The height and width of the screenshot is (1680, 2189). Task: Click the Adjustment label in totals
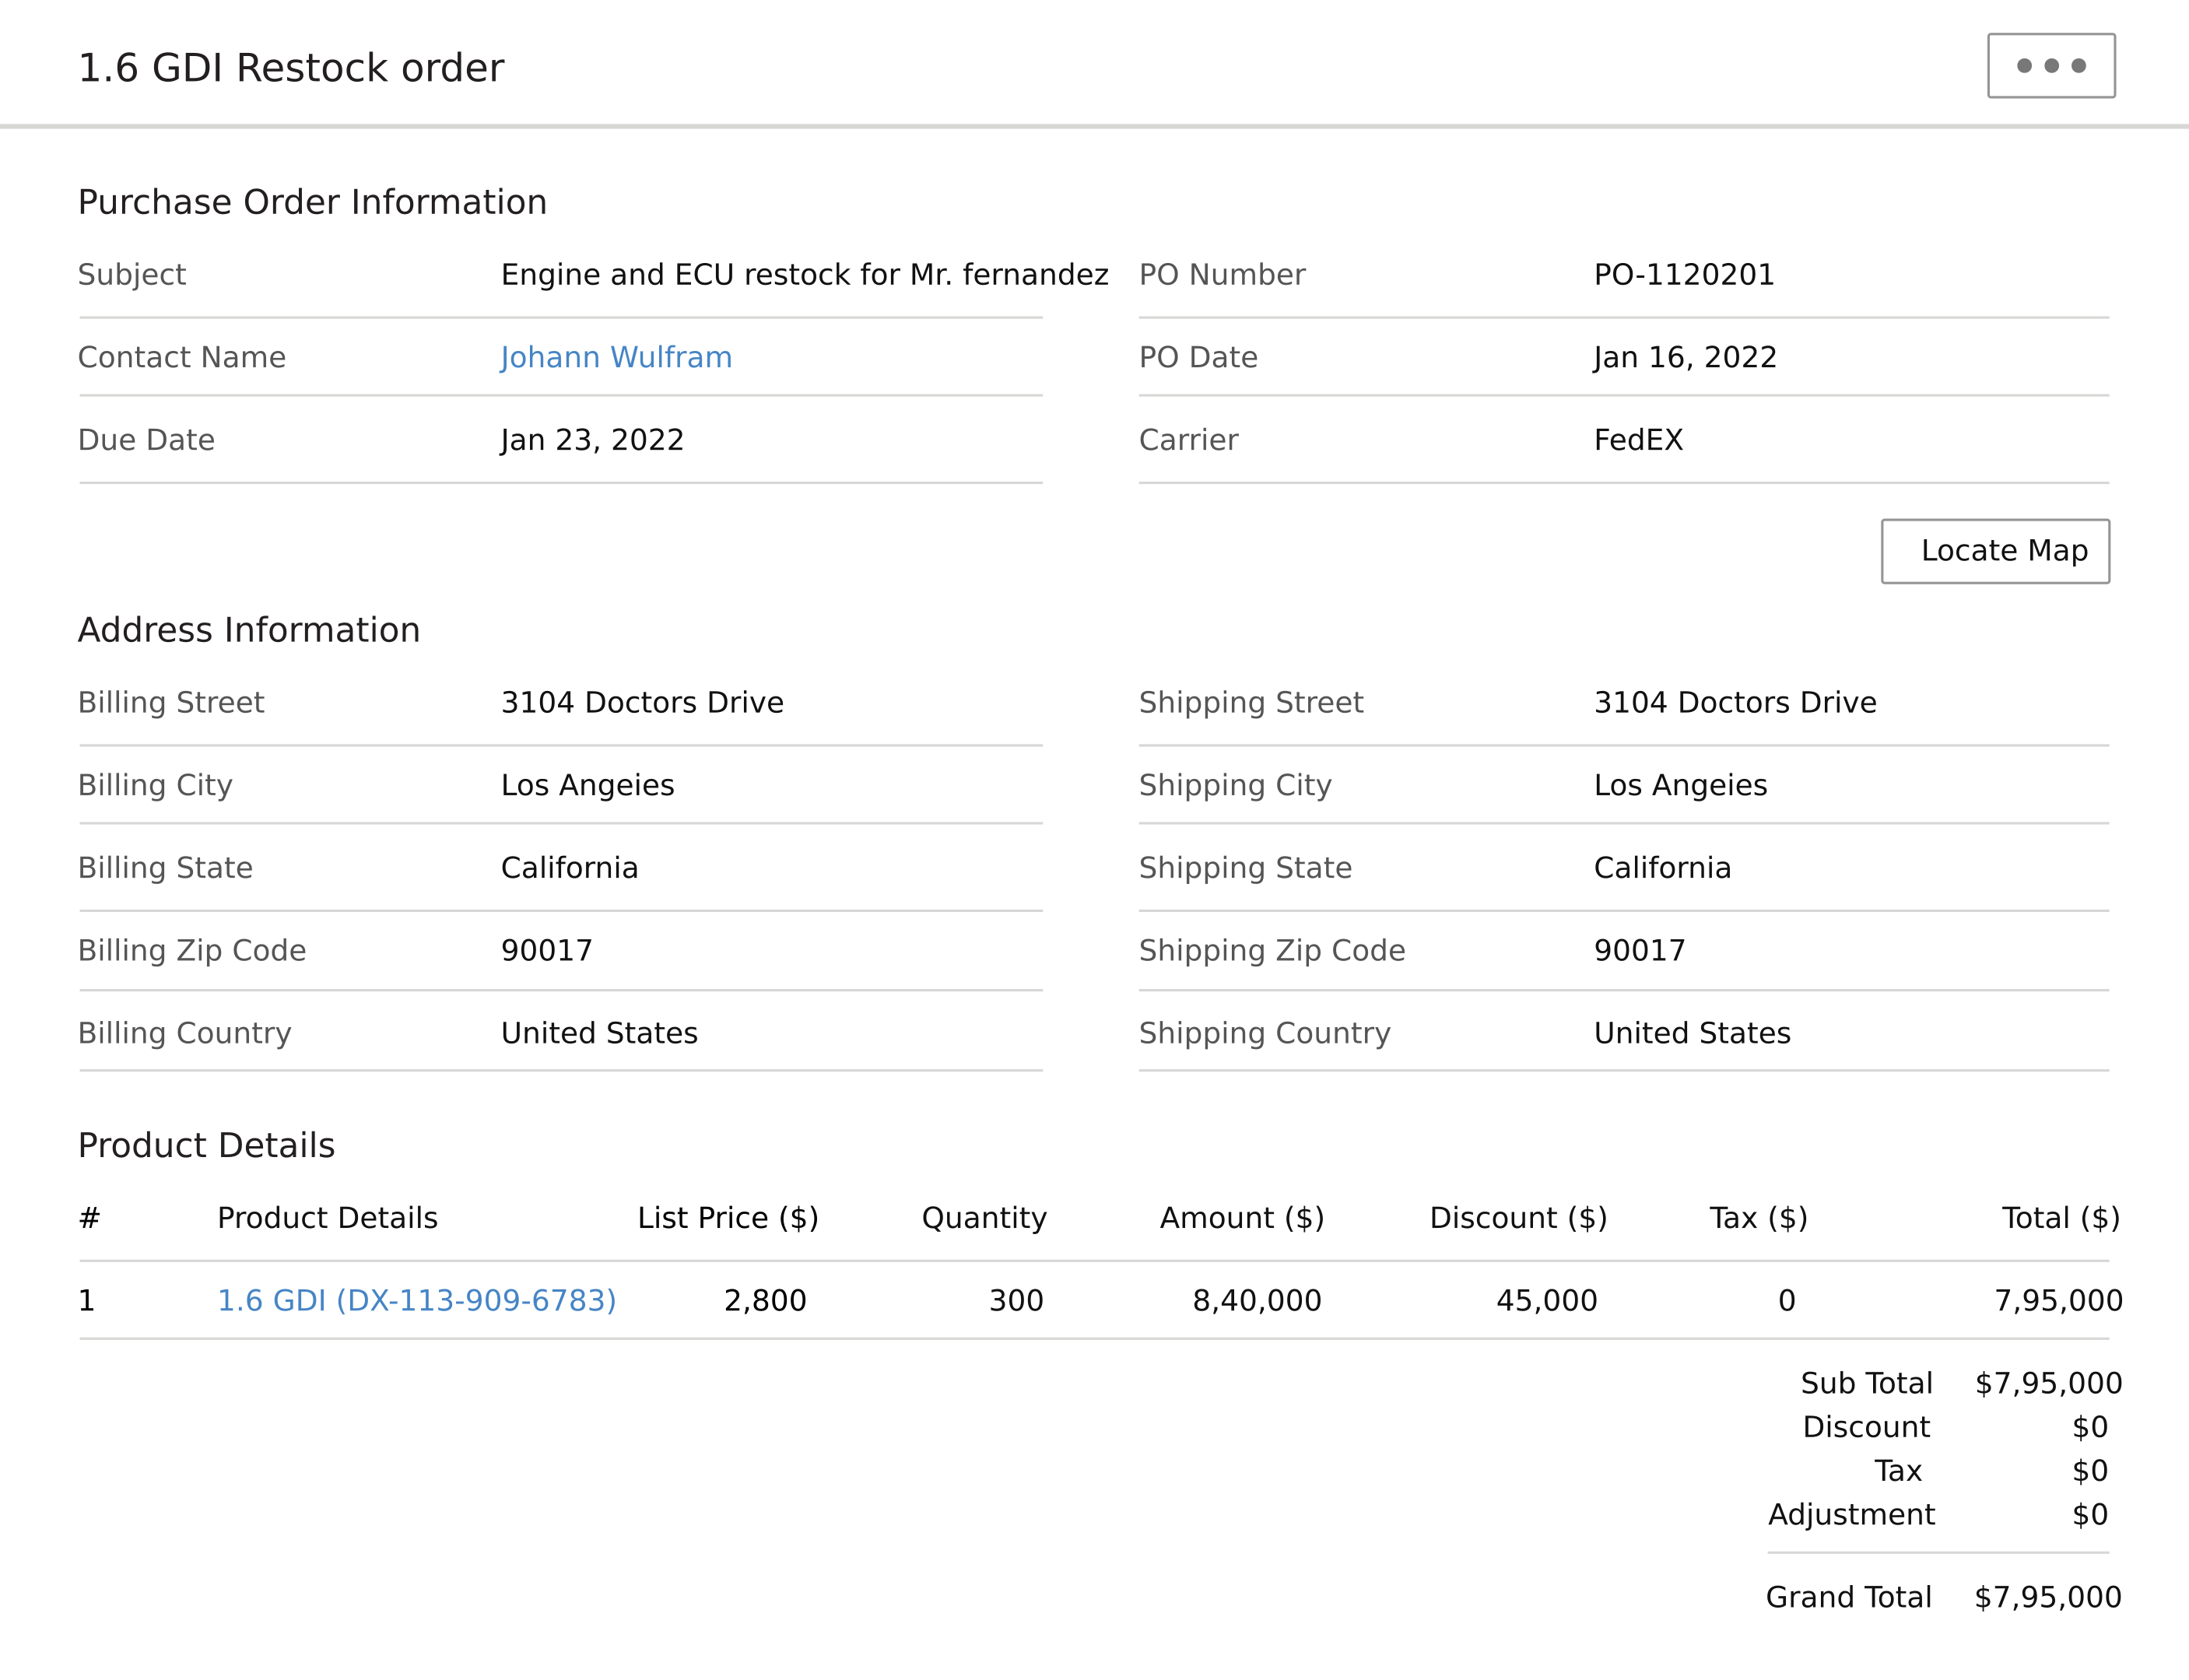[x=1851, y=1515]
